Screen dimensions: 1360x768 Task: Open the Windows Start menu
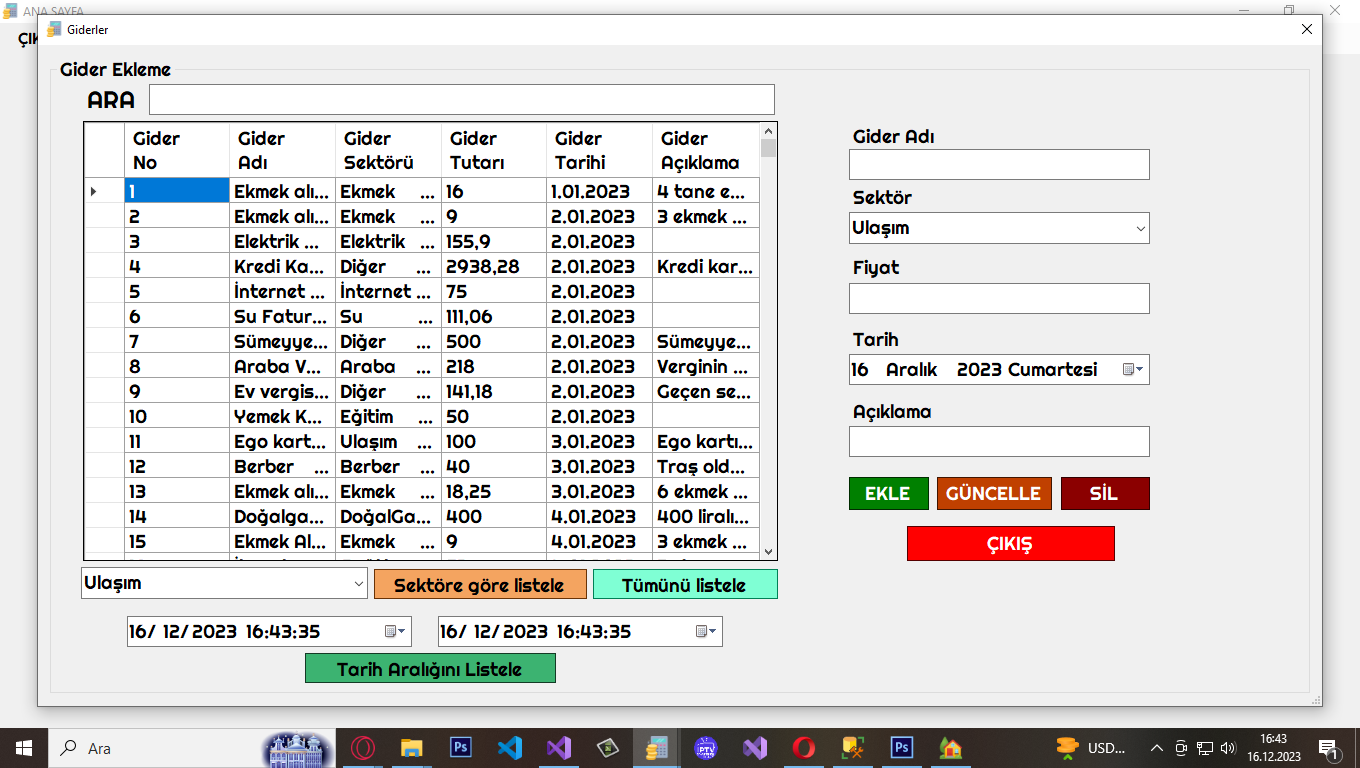tap(23, 748)
